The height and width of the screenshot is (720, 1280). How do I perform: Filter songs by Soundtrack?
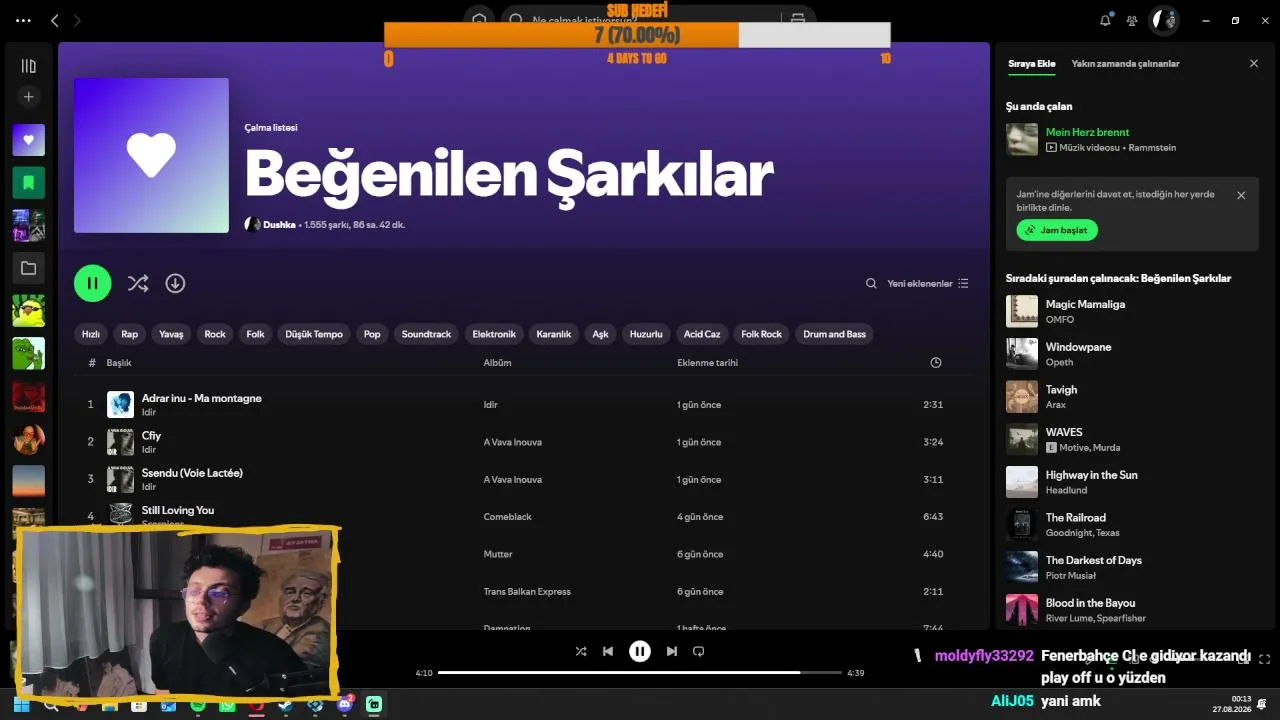pos(426,334)
